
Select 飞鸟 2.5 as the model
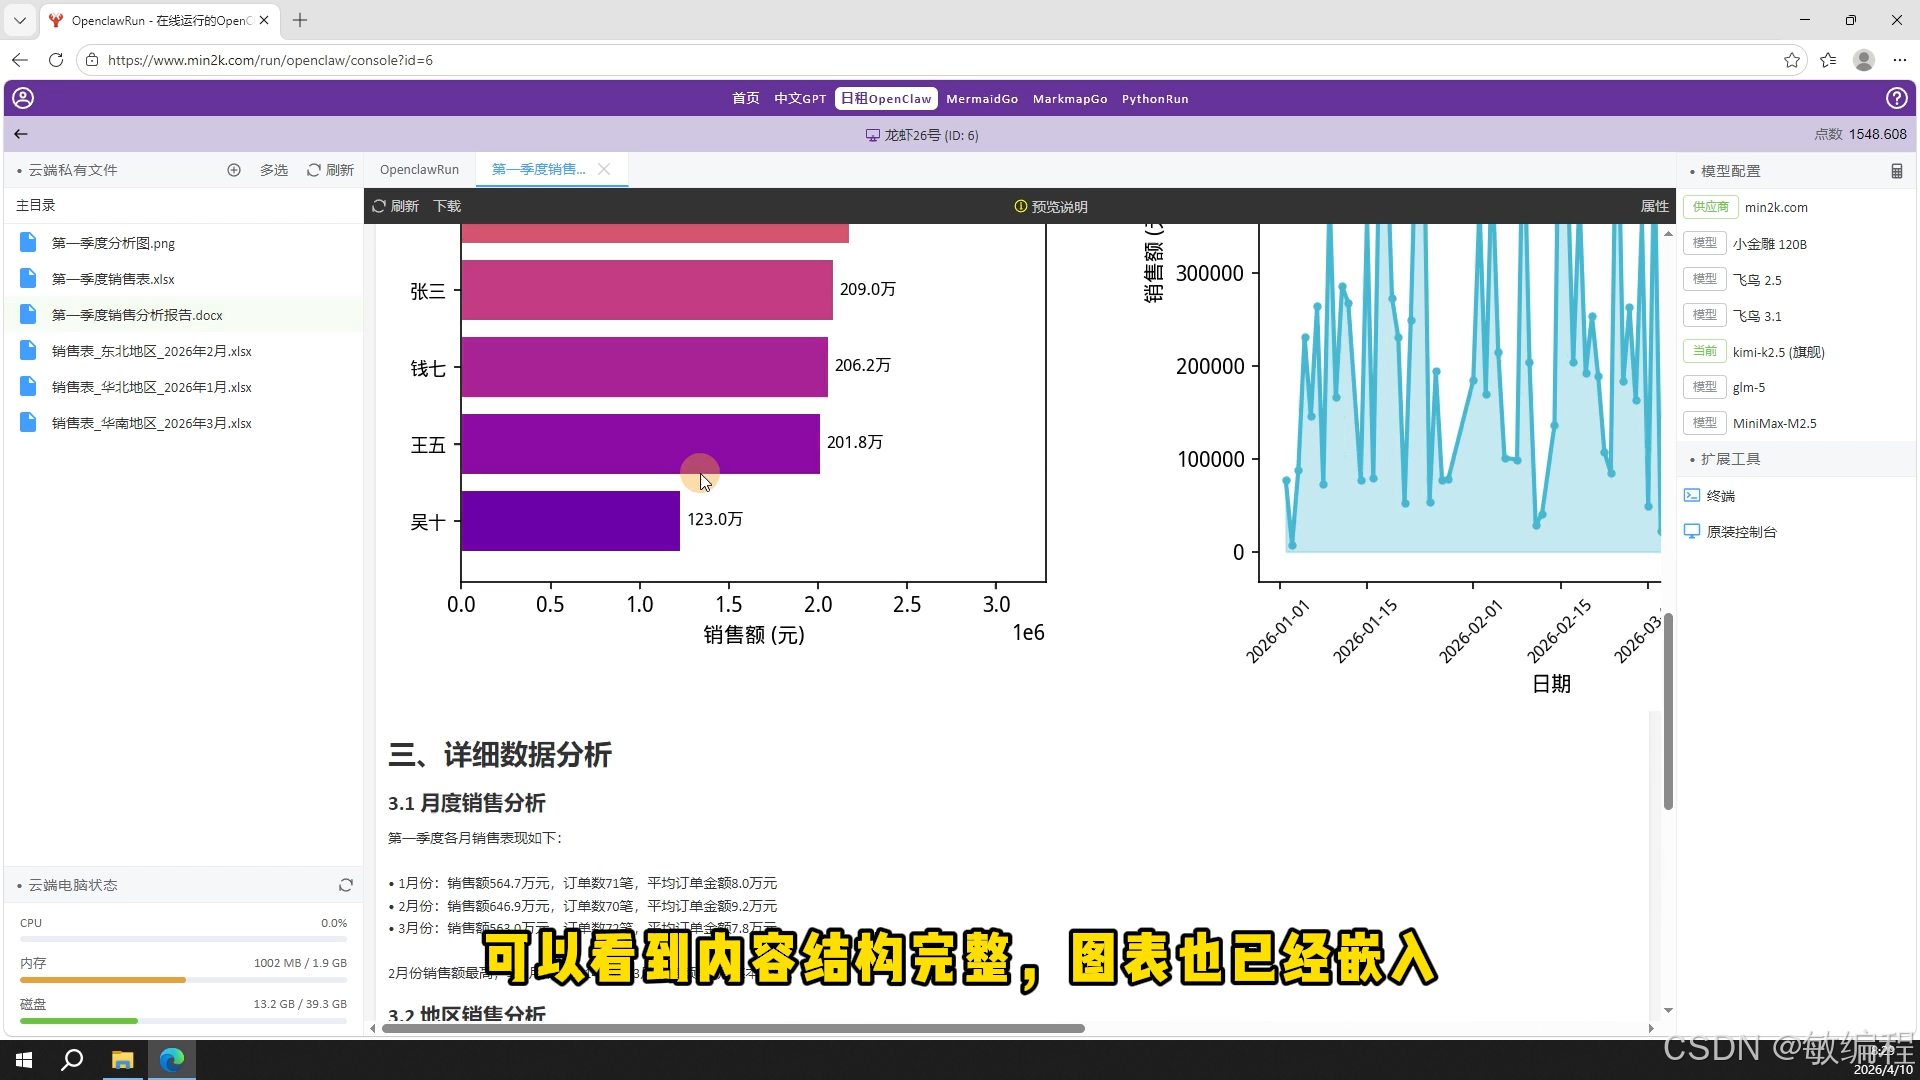tap(1757, 279)
